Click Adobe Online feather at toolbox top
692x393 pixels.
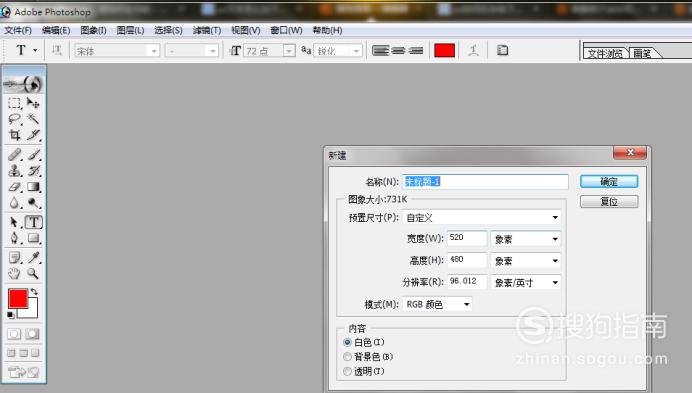[23, 83]
